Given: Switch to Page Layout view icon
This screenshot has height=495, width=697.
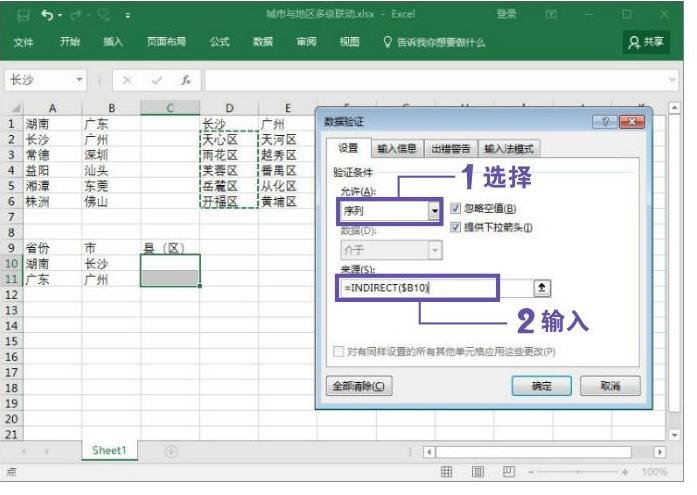Looking at the screenshot, I should tap(478, 472).
